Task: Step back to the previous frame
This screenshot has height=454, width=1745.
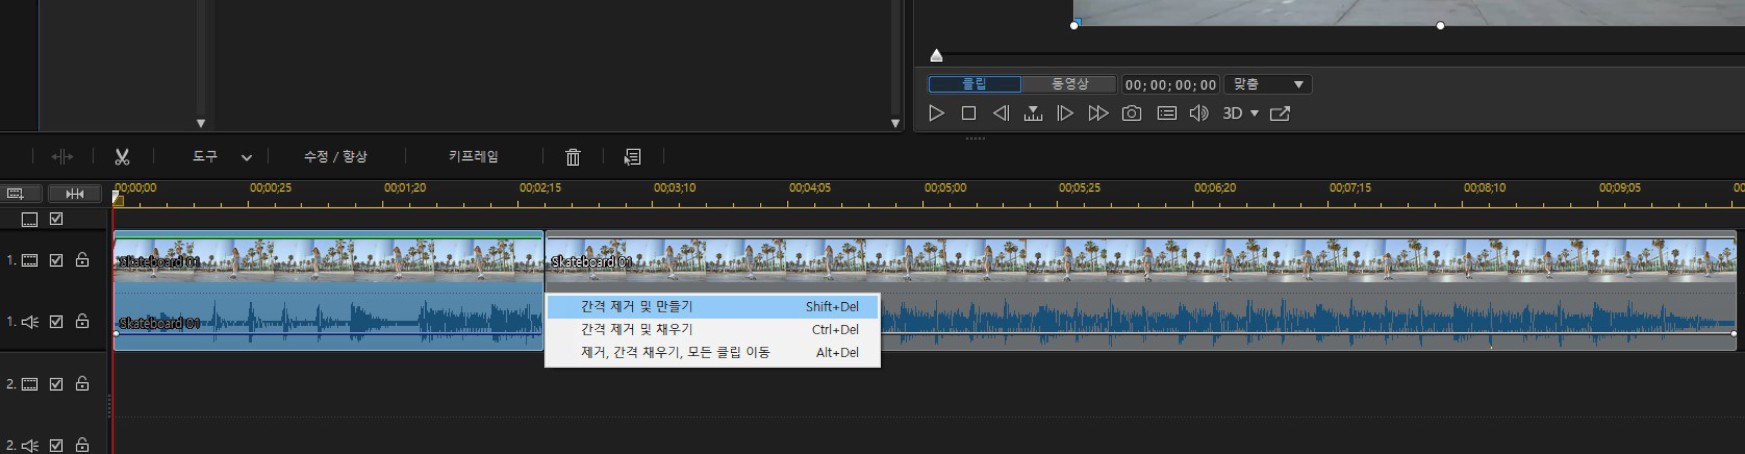Action: pos(1000,114)
